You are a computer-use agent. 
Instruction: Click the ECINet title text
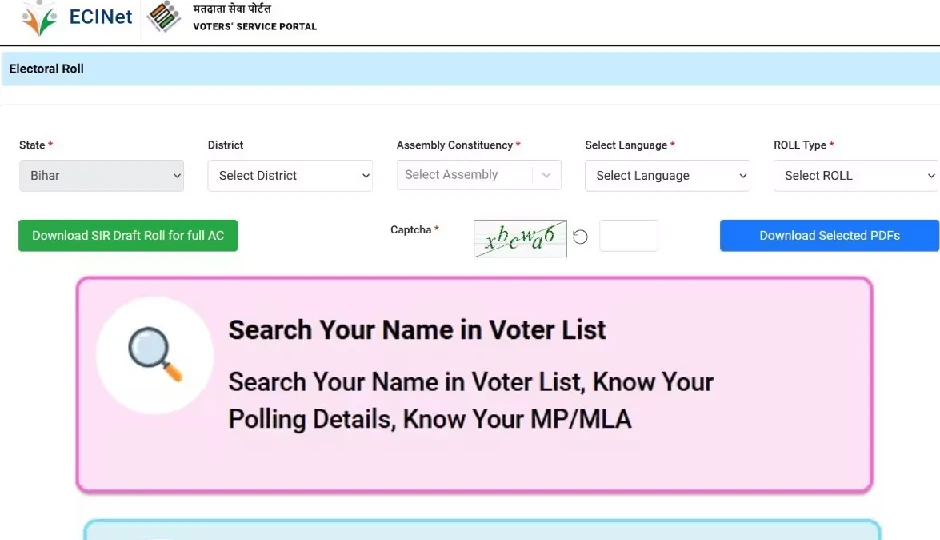tap(100, 17)
